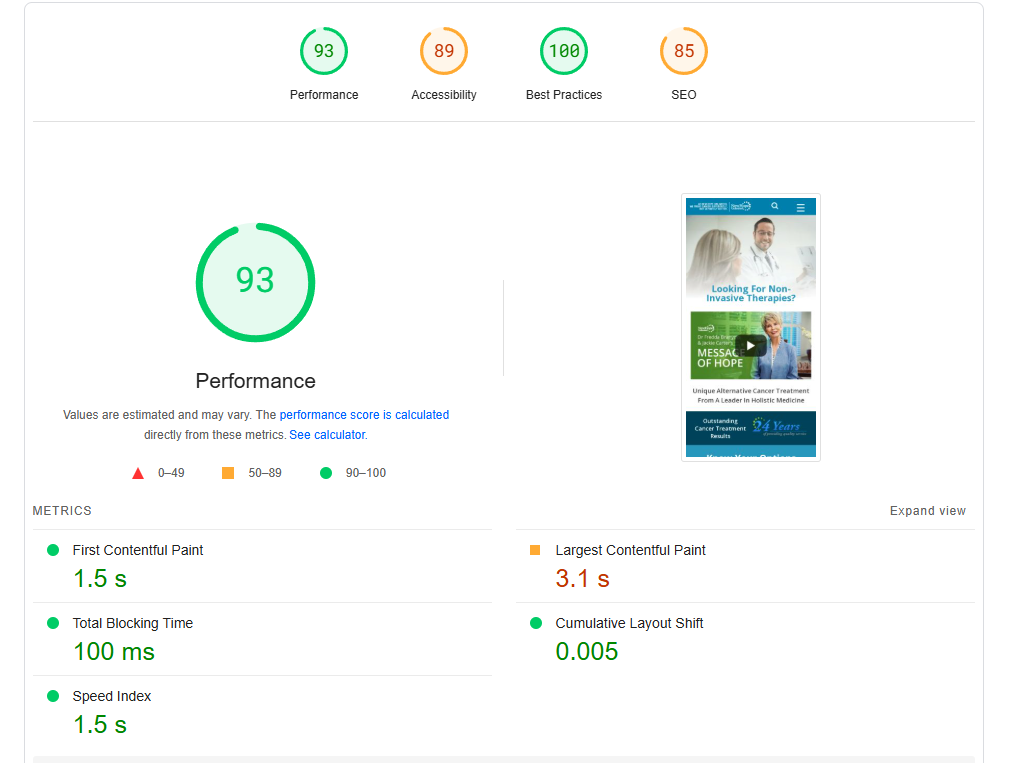Click the play button in screenshot video
Screen dimensions: 1033x763
point(750,345)
